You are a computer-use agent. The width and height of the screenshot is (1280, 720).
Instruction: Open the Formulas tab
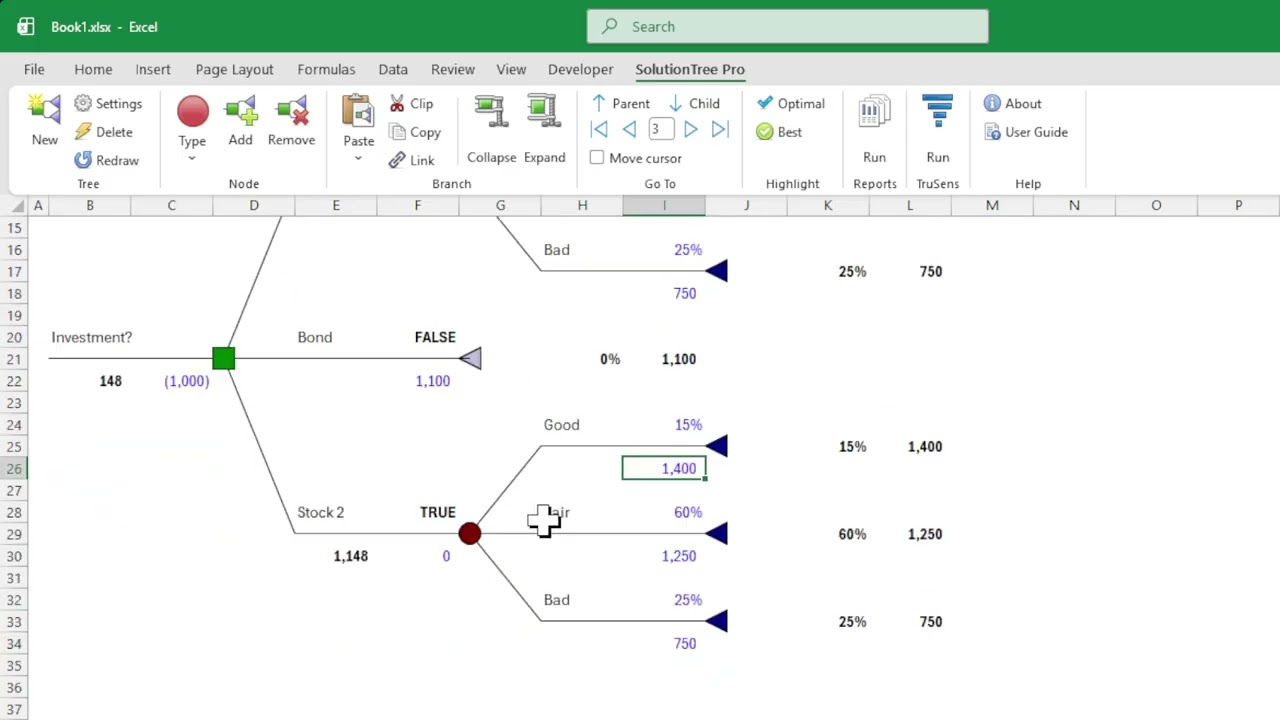(x=326, y=69)
